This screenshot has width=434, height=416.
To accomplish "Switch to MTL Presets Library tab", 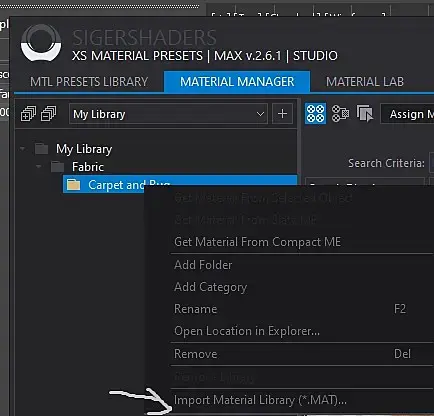I will pyautogui.click(x=89, y=82).
